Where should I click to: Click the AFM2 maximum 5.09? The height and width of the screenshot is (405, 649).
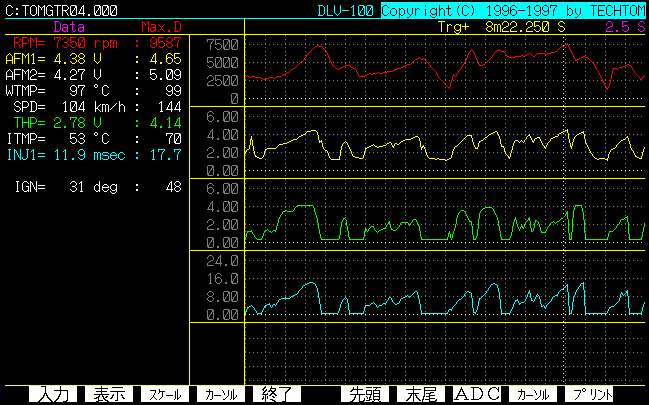point(166,75)
